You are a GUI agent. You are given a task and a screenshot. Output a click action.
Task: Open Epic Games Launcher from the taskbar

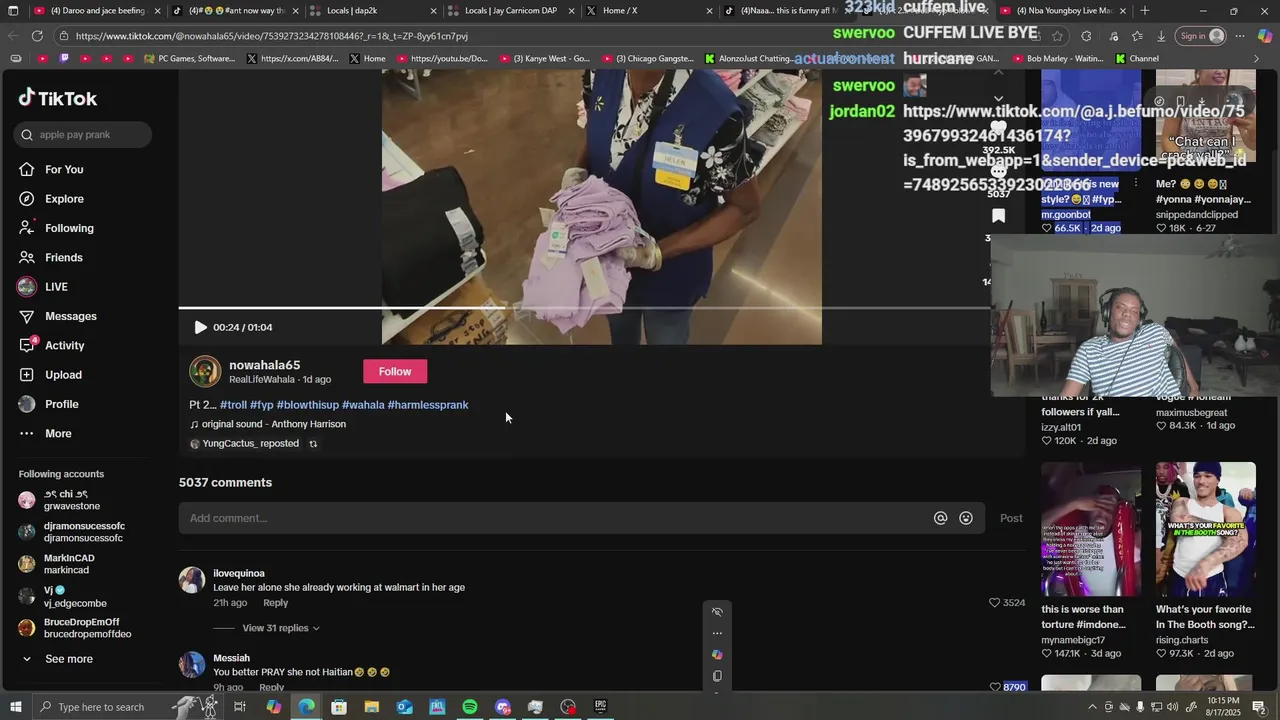600,707
